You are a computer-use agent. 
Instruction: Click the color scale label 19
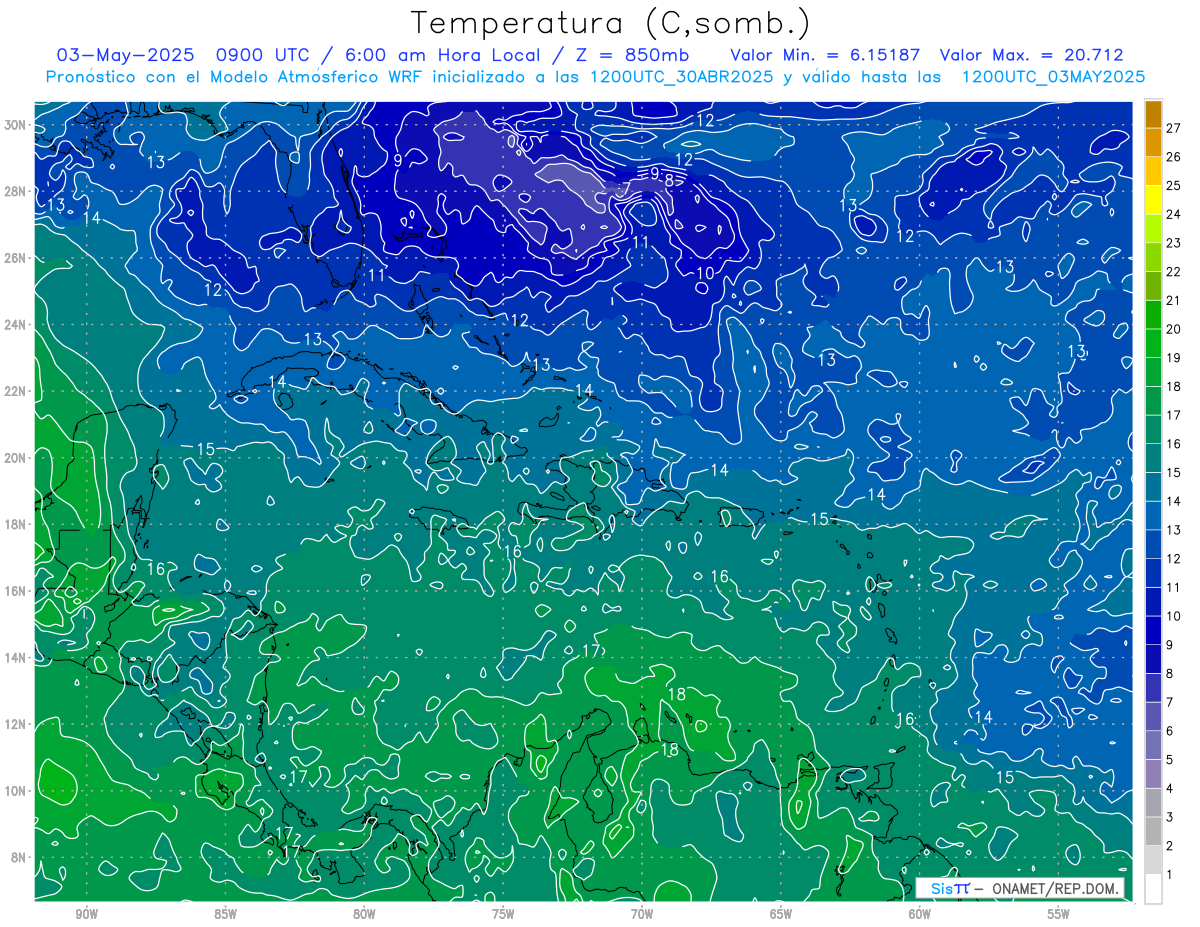pyautogui.click(x=1173, y=358)
